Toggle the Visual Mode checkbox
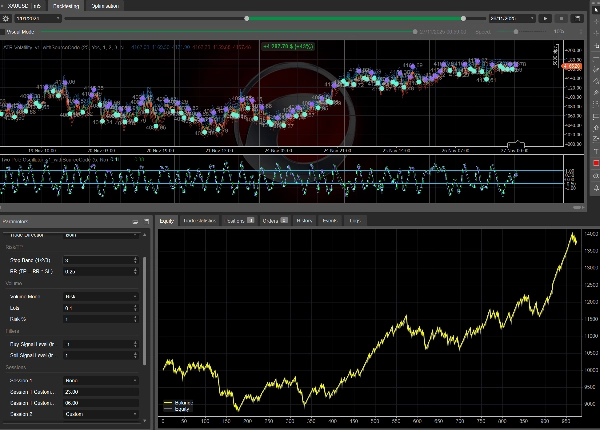Viewport: 600px width, 430px height. pyautogui.click(x=2, y=32)
